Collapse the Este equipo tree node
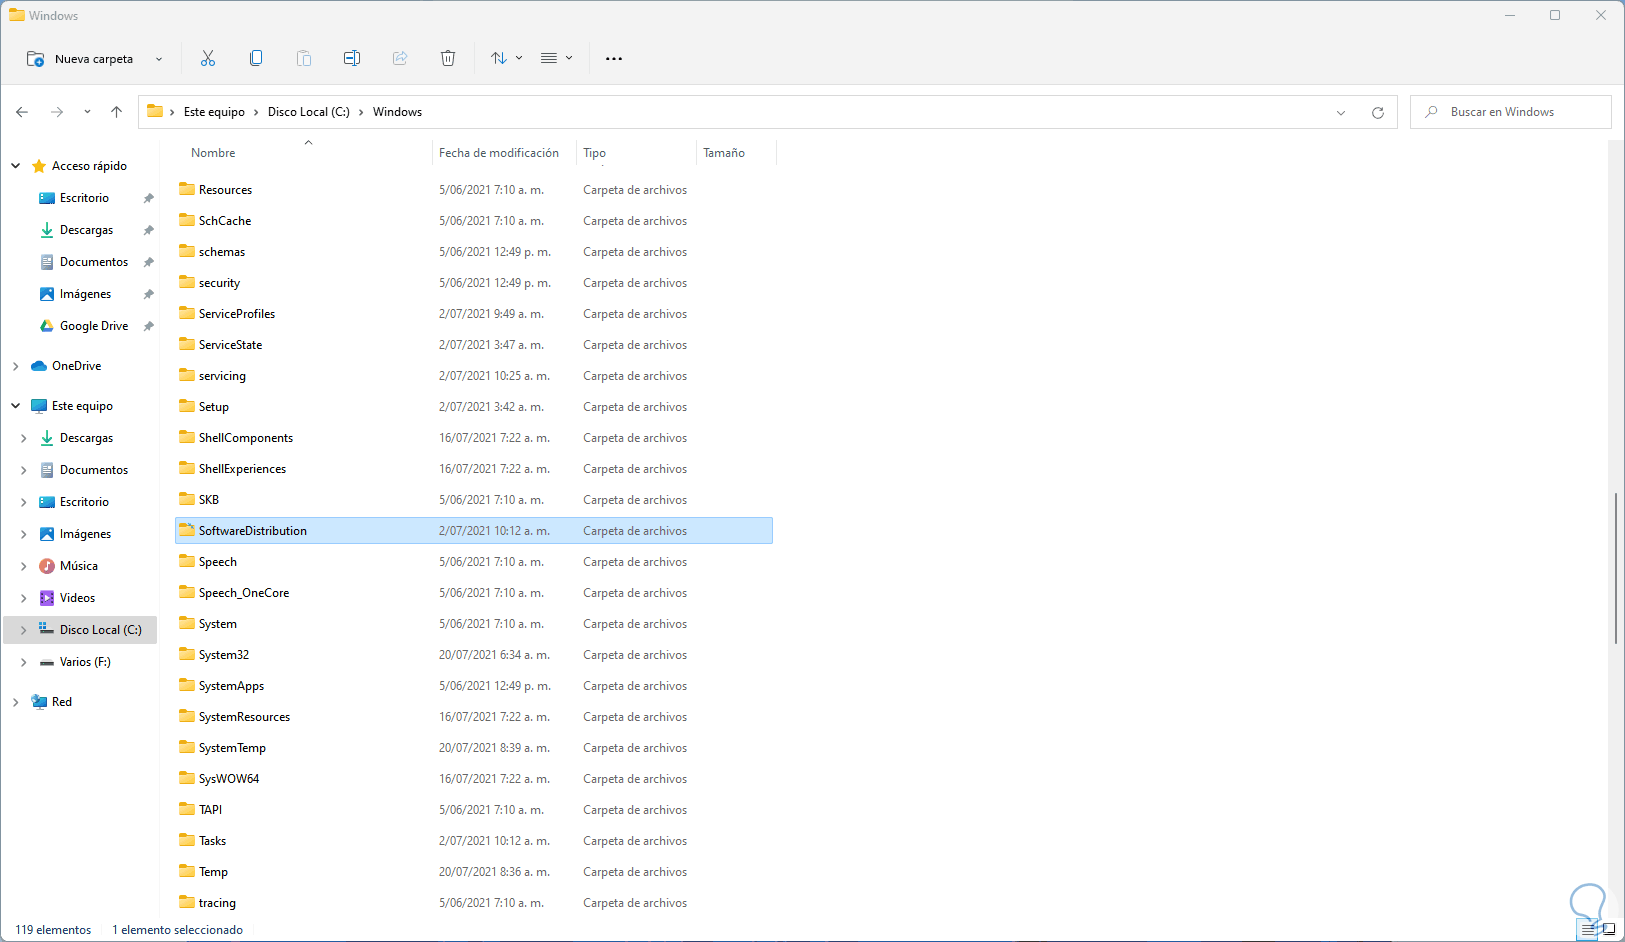 [x=16, y=406]
